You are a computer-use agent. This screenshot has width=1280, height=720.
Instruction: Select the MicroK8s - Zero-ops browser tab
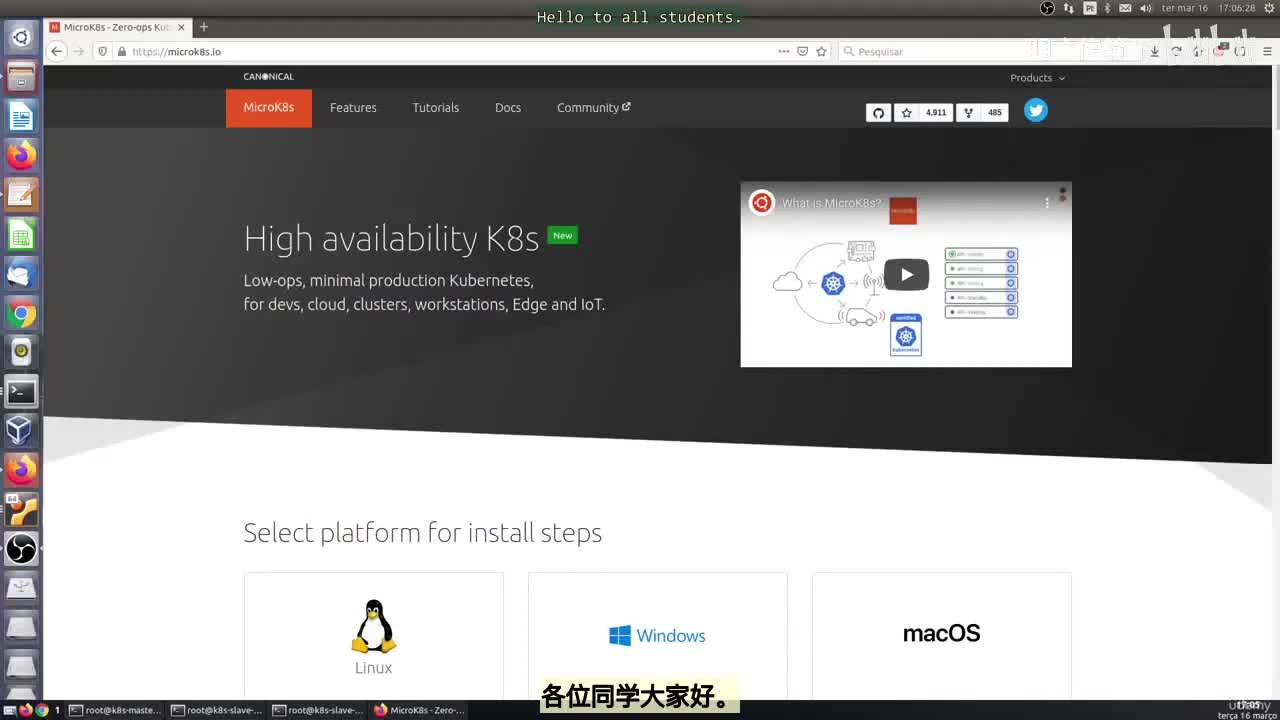pyautogui.click(x=117, y=27)
